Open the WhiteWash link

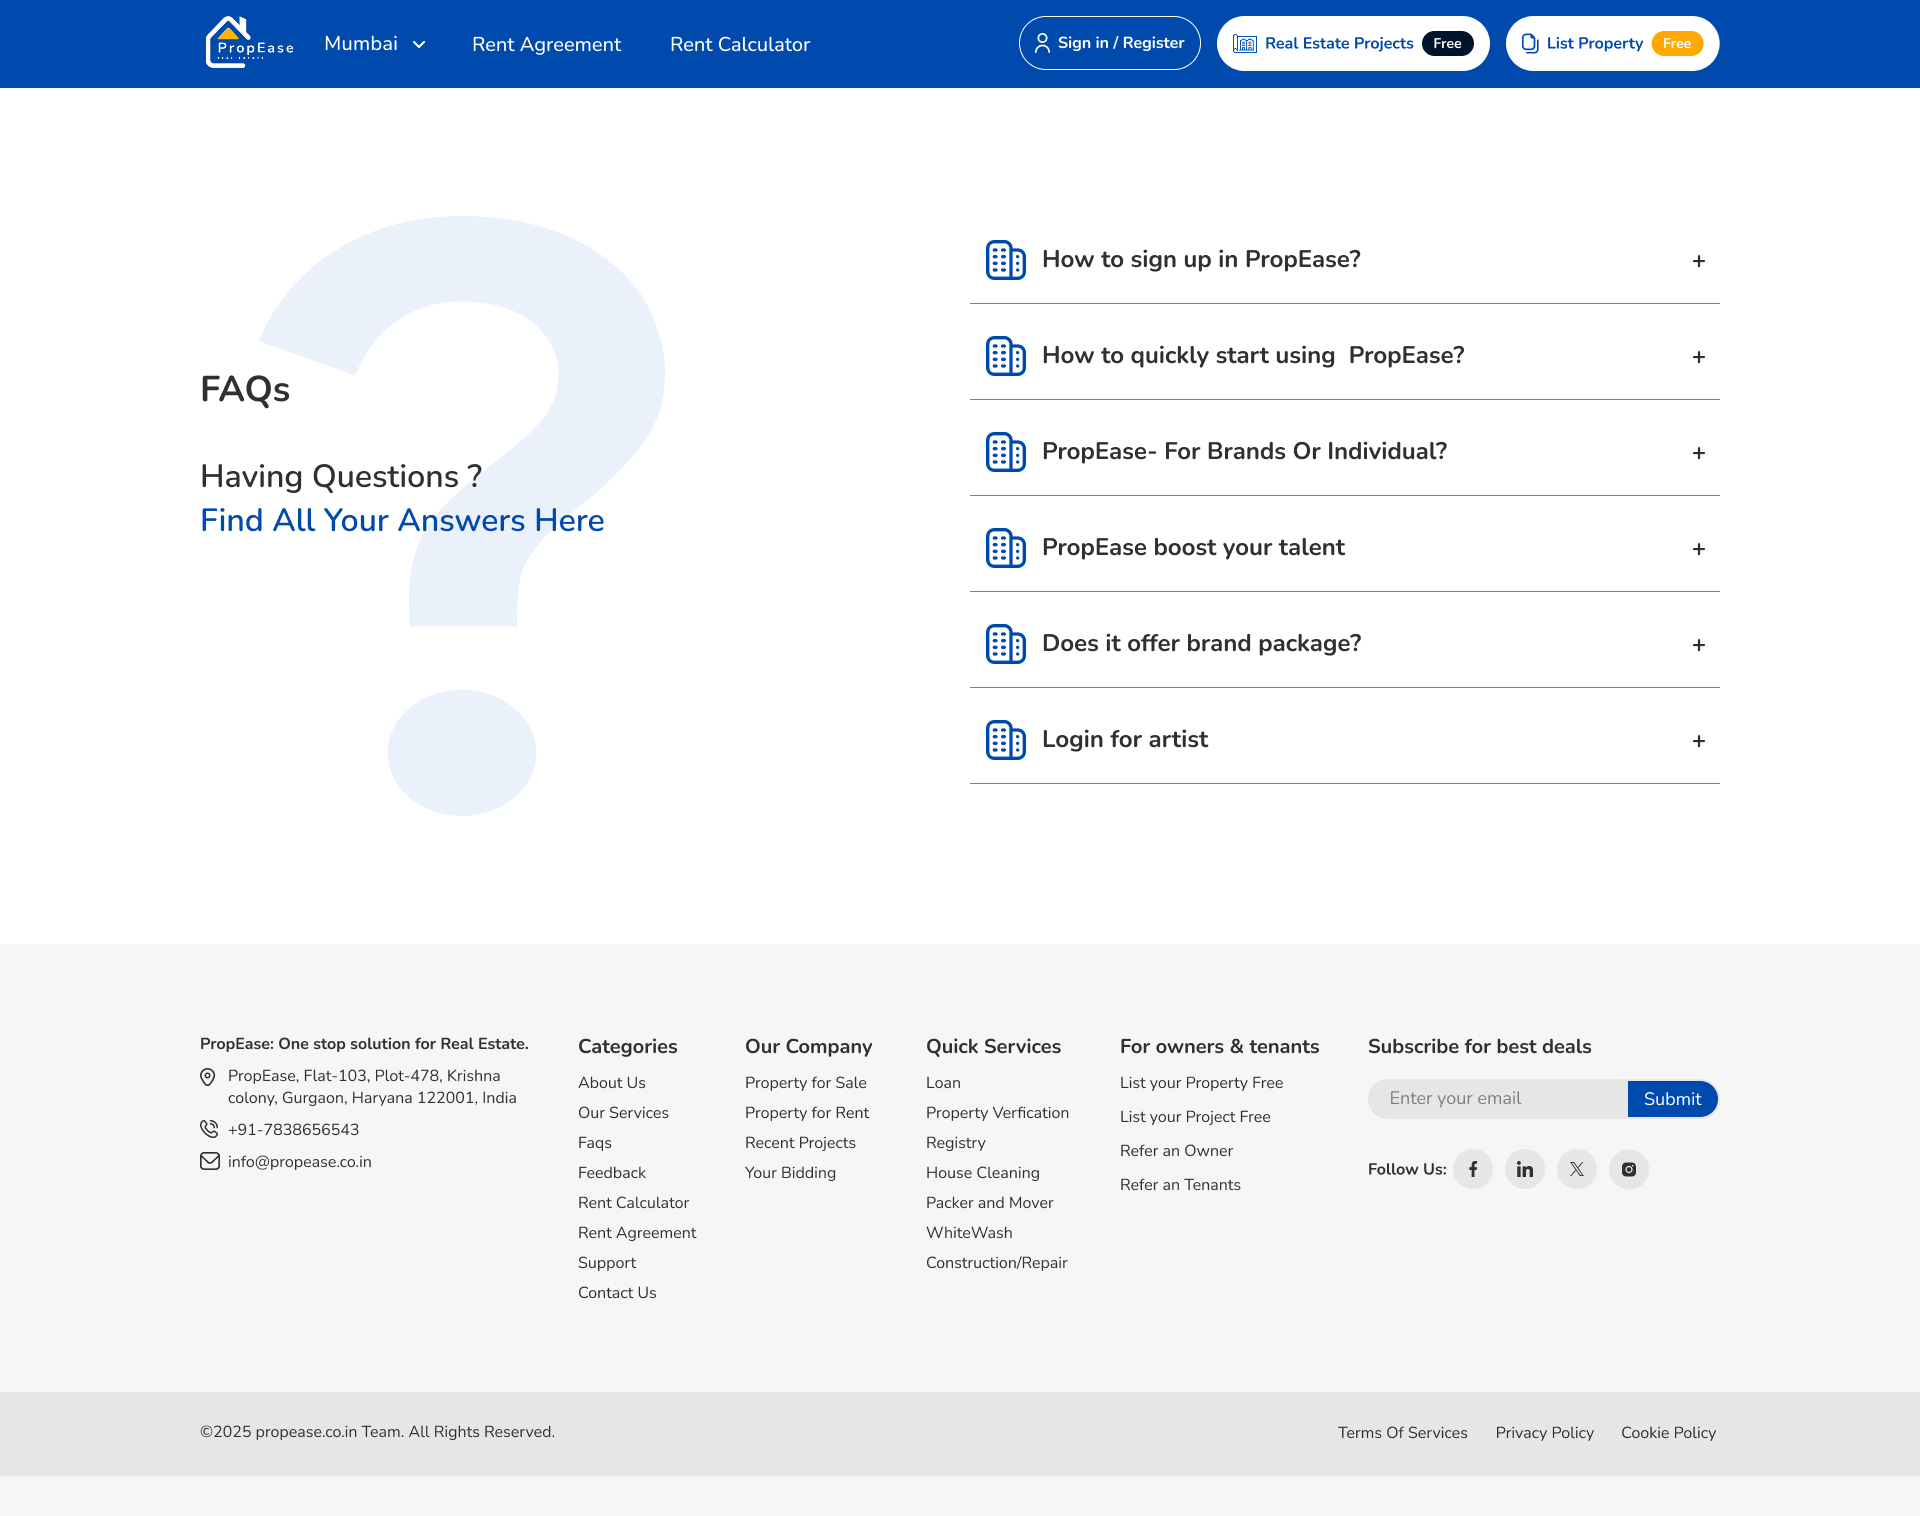coord(969,1232)
